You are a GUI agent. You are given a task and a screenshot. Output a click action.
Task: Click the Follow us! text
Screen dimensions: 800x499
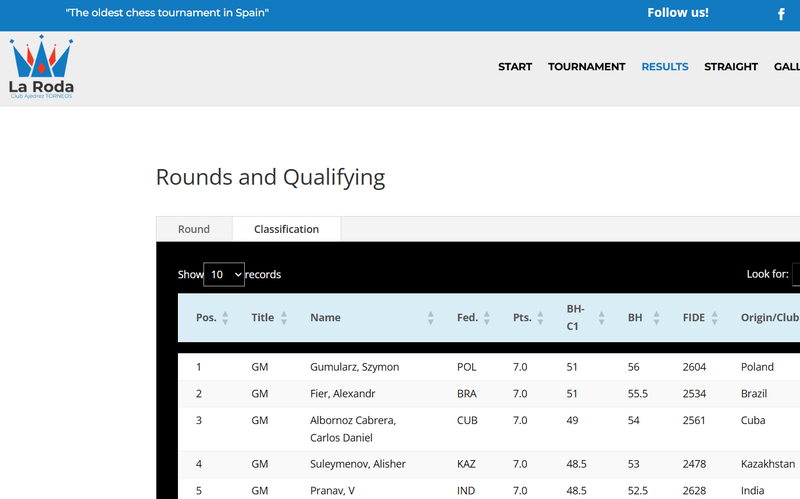click(x=678, y=13)
